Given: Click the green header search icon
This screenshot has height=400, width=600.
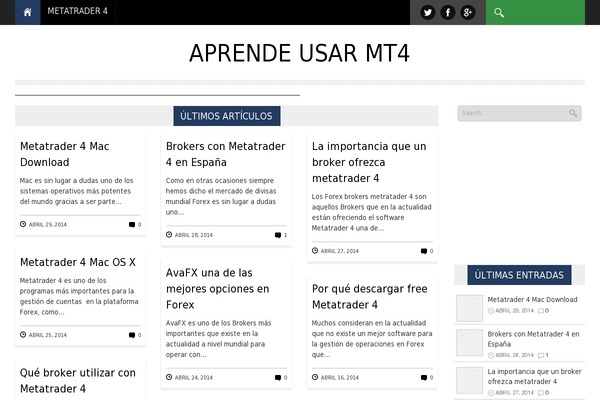Looking at the screenshot, I should pyautogui.click(x=499, y=13).
